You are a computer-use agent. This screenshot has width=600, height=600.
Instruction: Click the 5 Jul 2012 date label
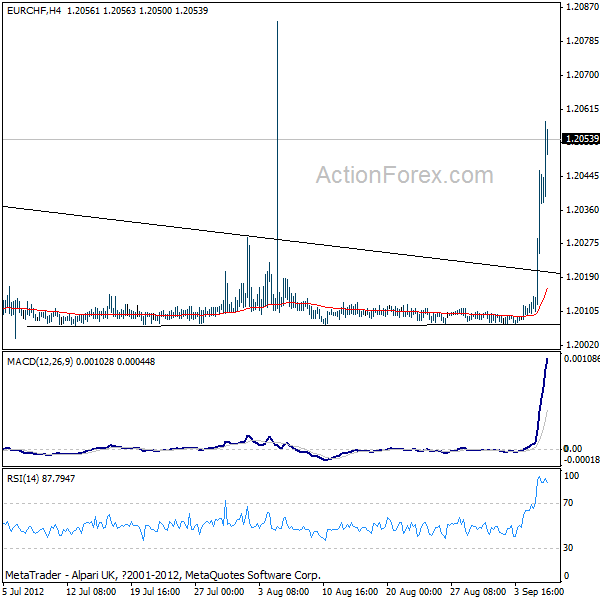click(x=23, y=592)
